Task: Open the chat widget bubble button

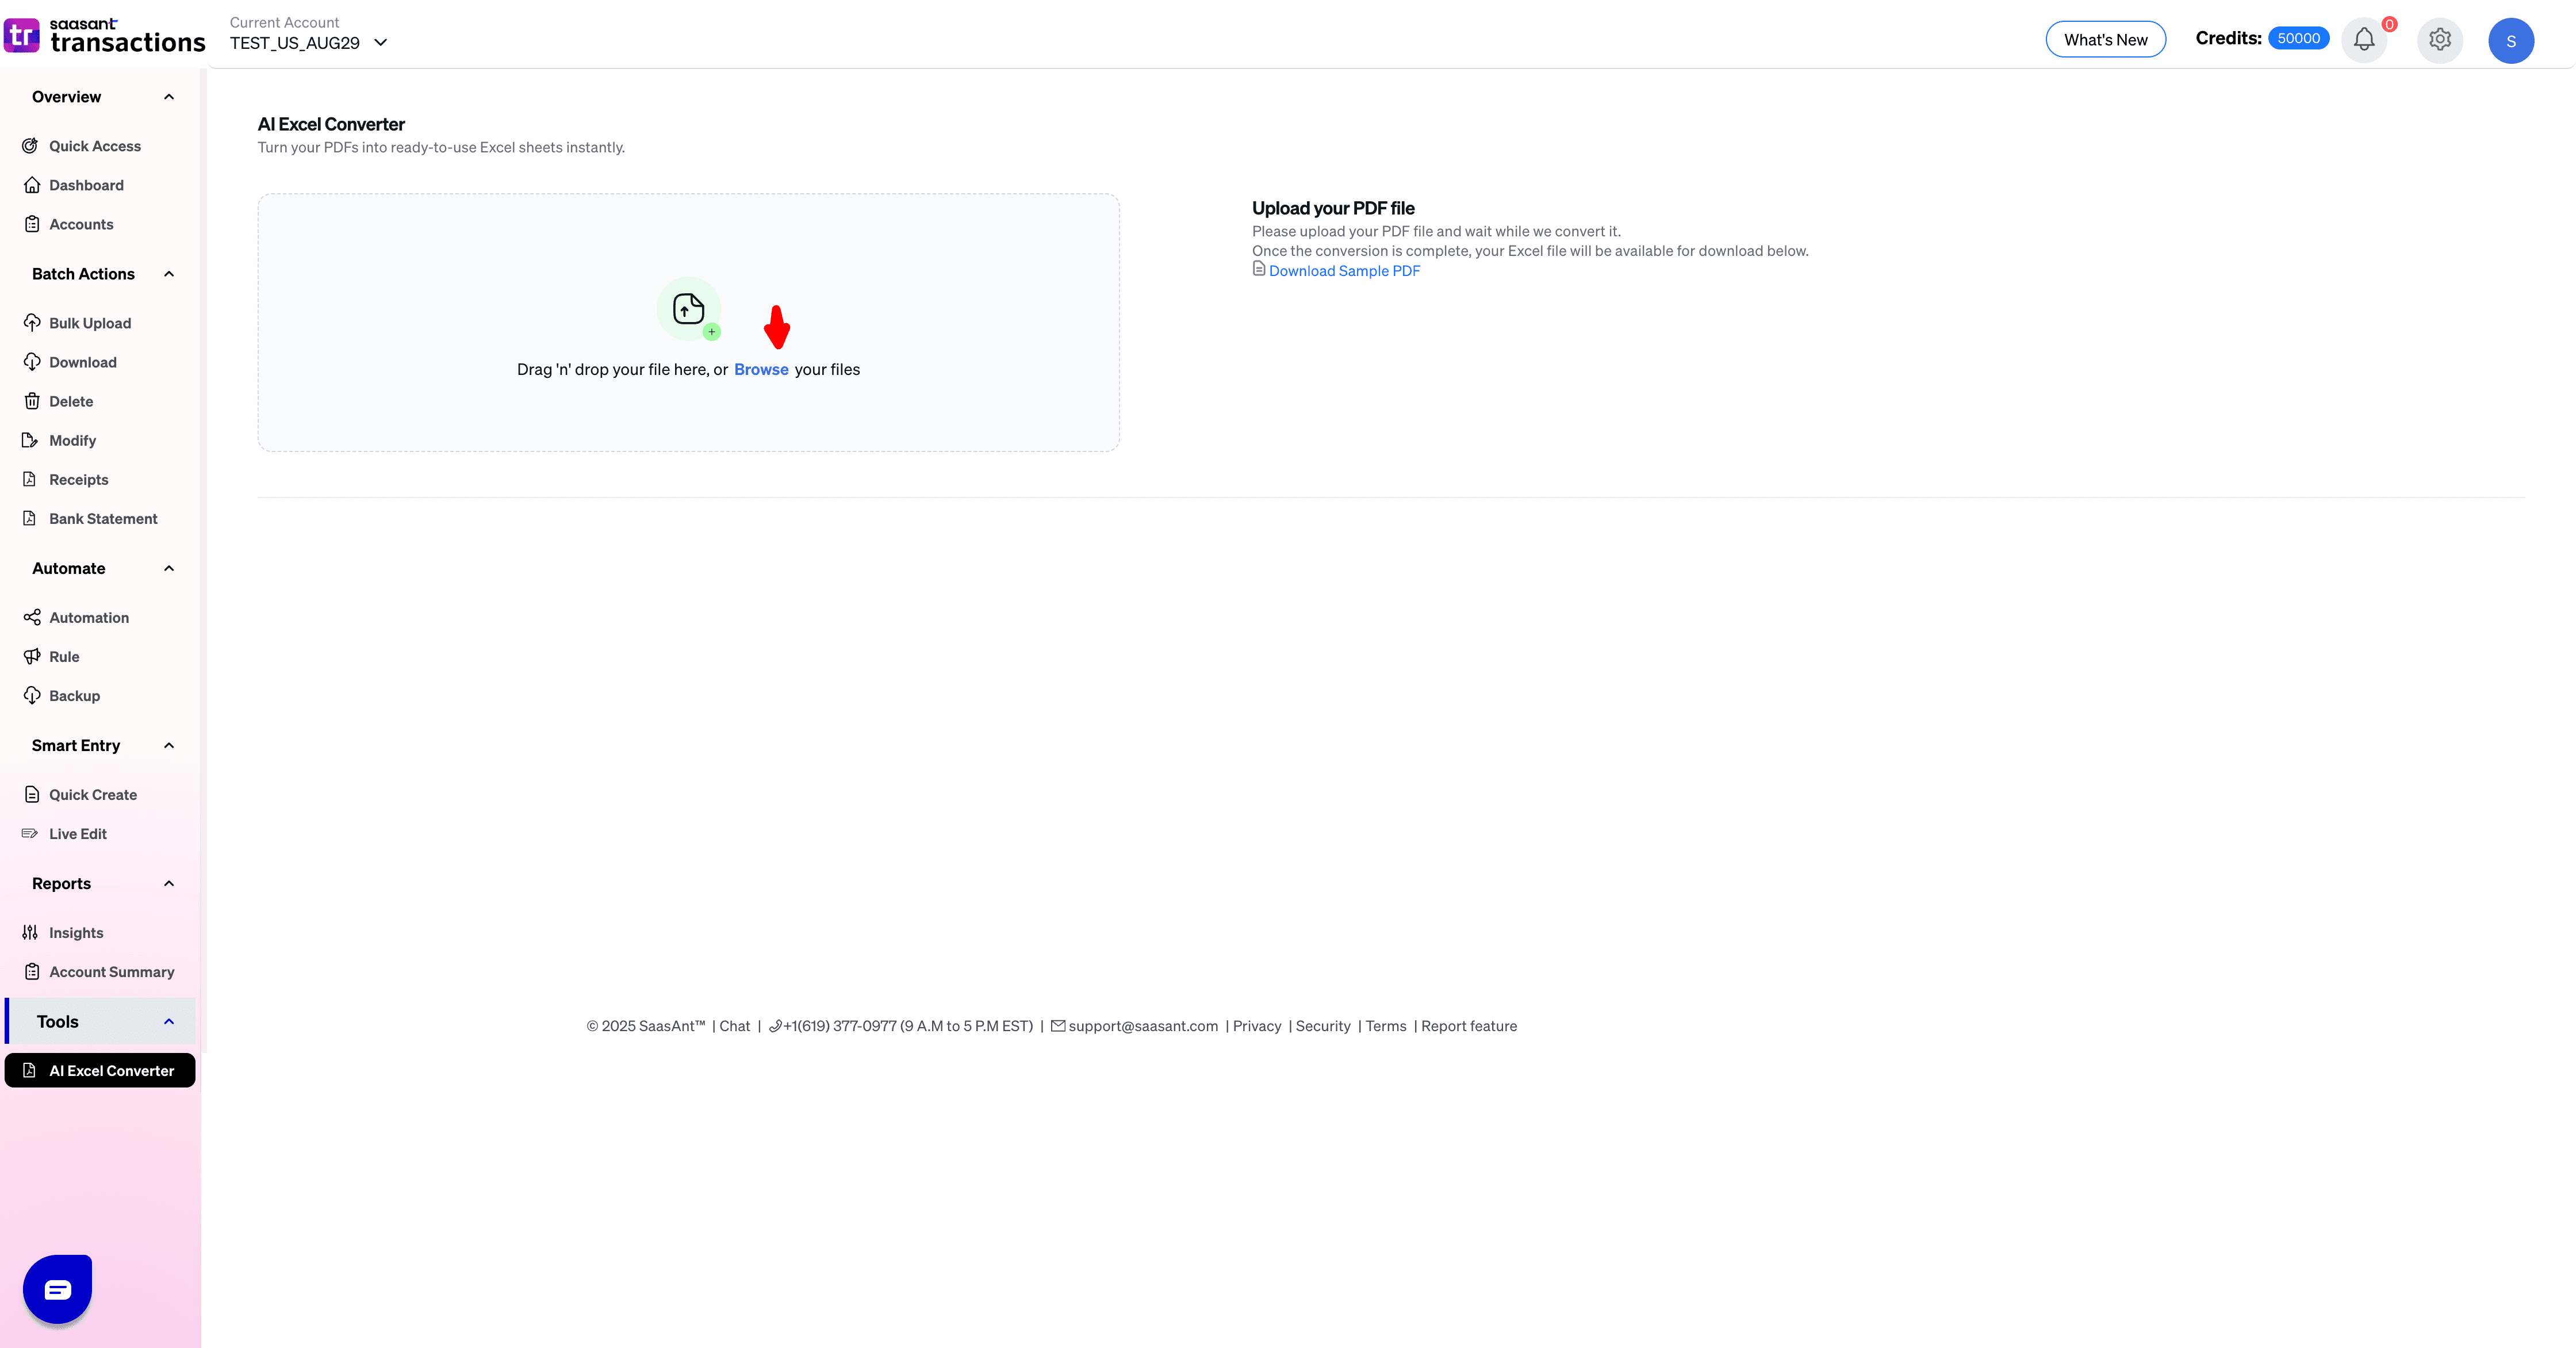Action: (x=57, y=1289)
